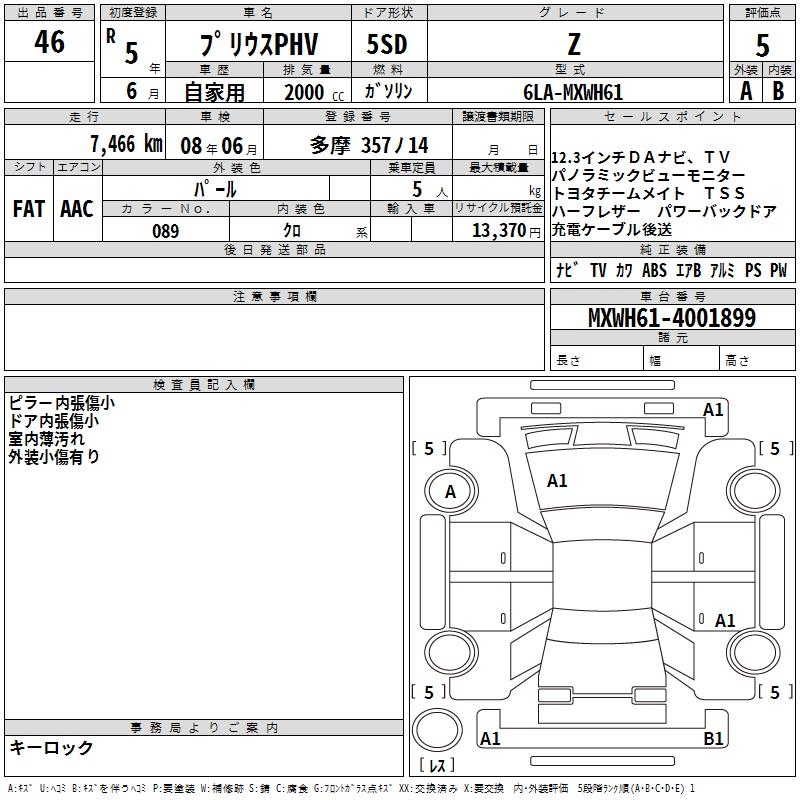Select interior color "クロ"
The width and height of the screenshot is (800, 800).
click(x=292, y=231)
